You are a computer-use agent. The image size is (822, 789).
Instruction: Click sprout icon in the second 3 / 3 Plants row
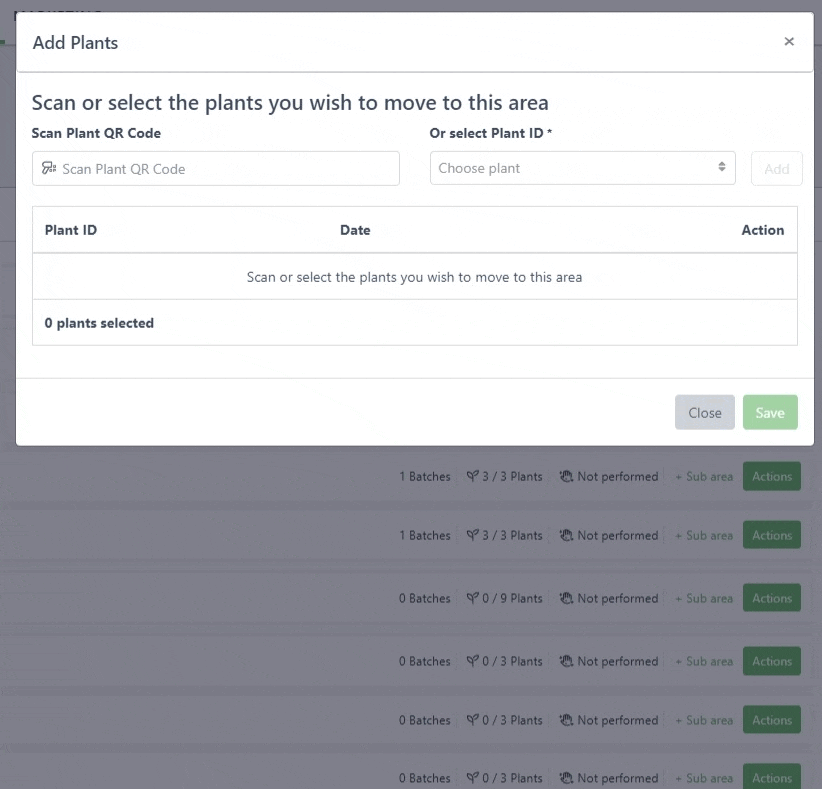click(x=472, y=536)
